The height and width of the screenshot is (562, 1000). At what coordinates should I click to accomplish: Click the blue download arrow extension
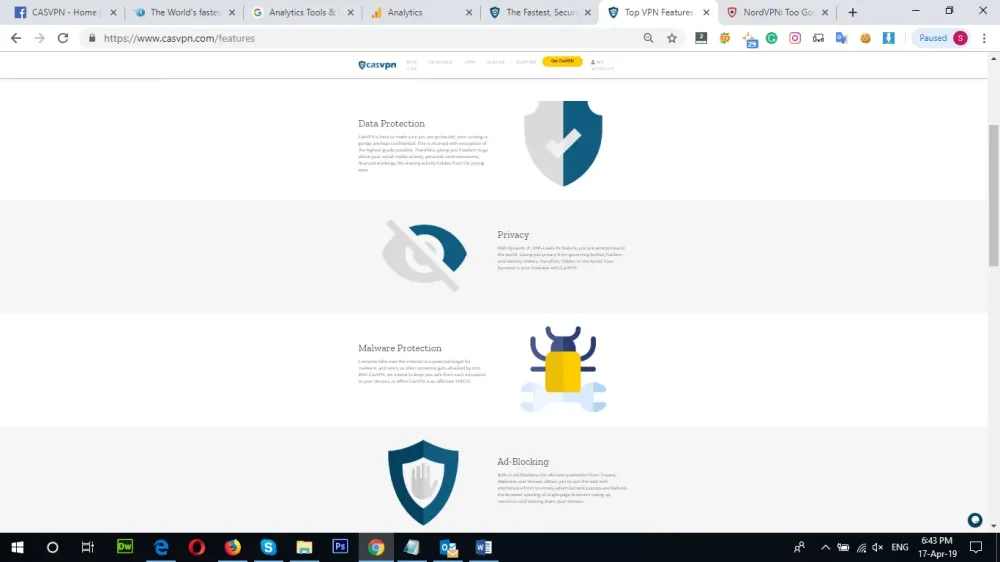(x=888, y=38)
